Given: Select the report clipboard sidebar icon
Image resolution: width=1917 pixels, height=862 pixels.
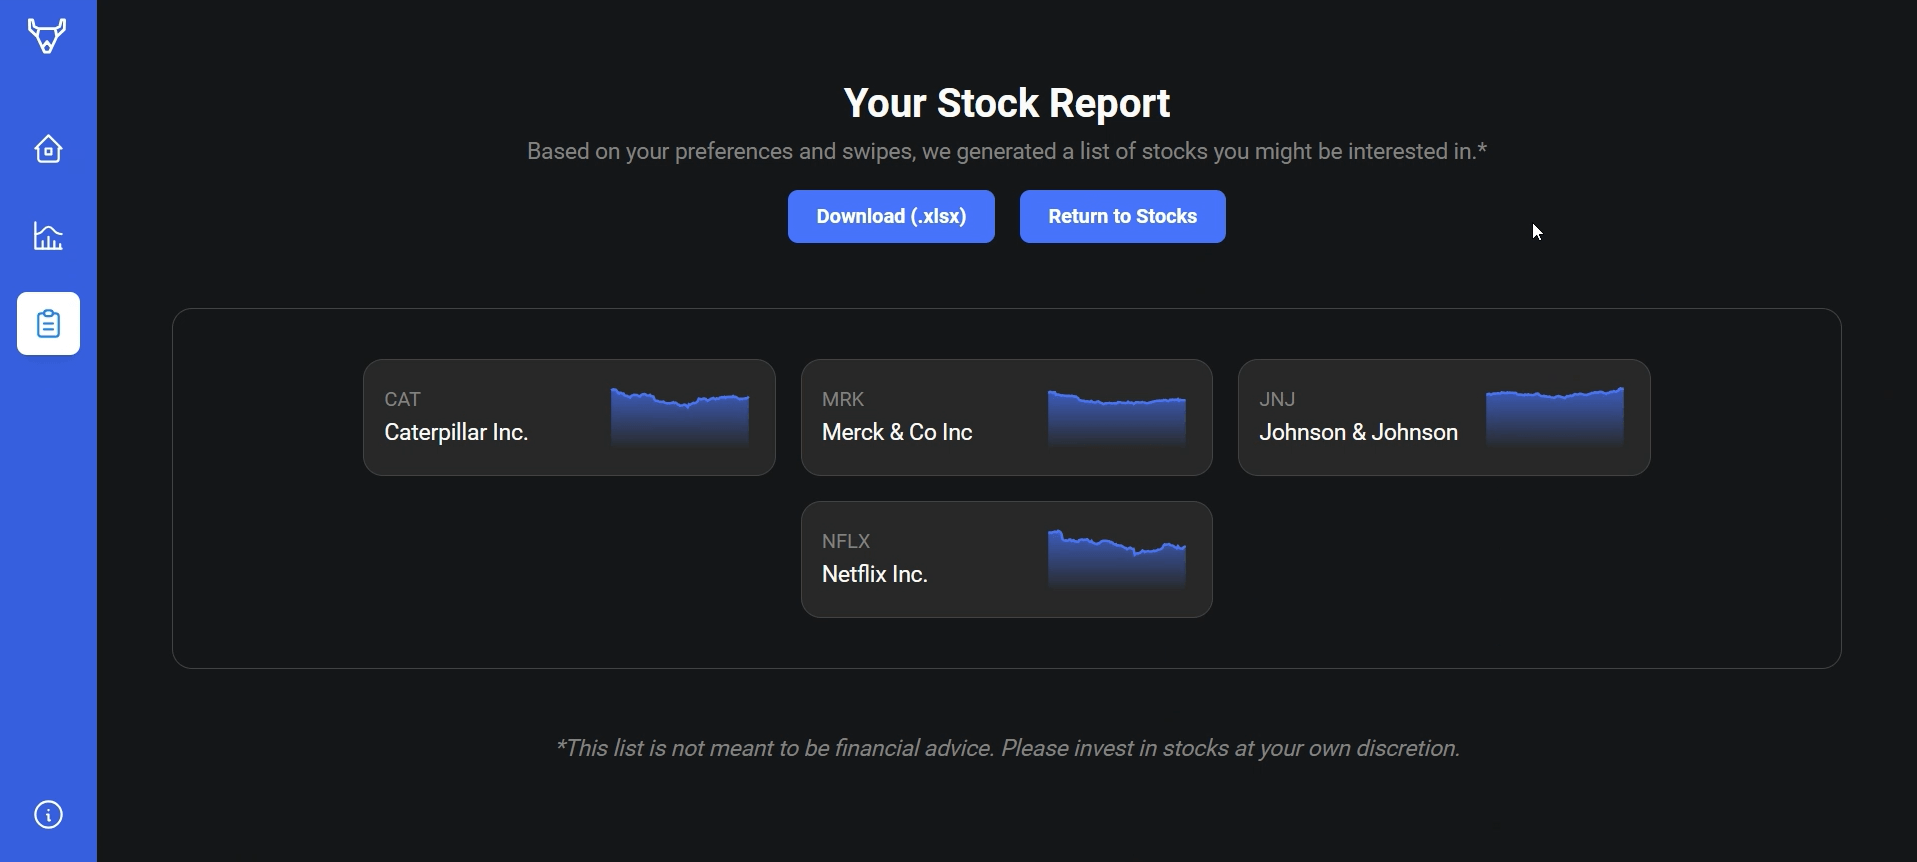Looking at the screenshot, I should [x=48, y=323].
